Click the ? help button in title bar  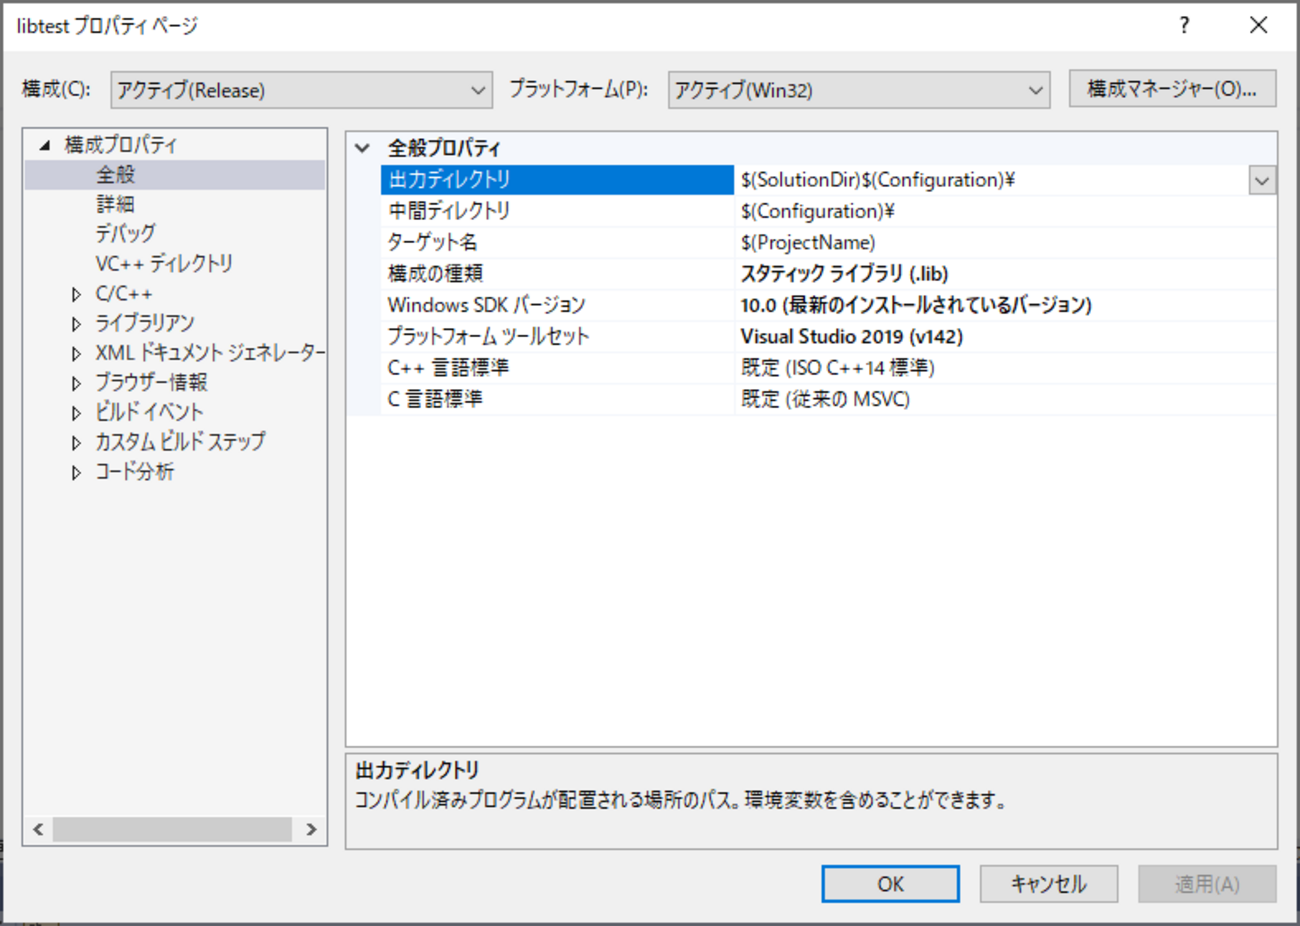click(1184, 26)
